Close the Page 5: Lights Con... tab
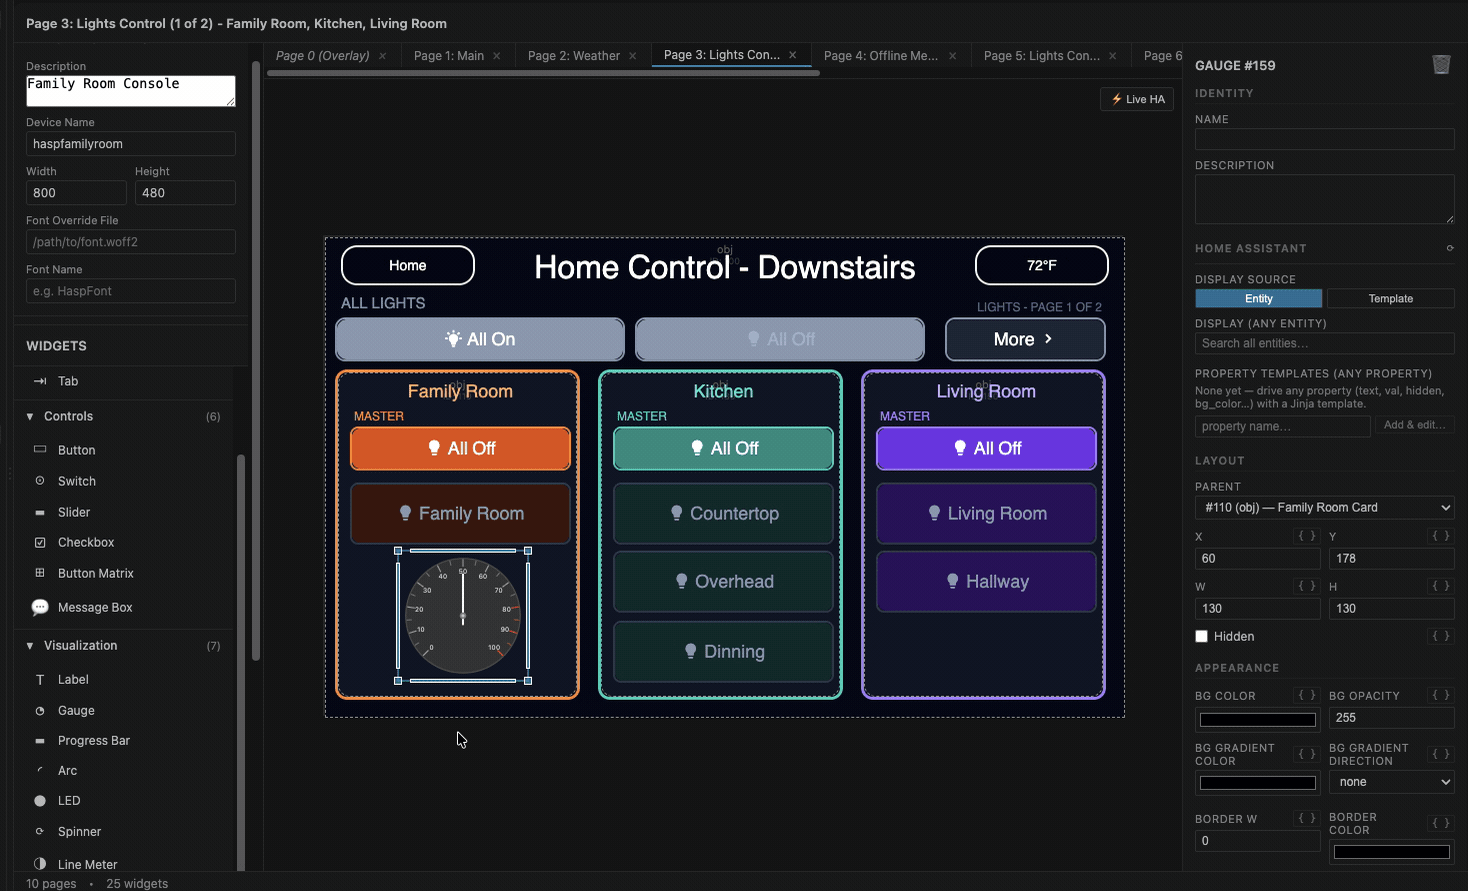 coord(1112,56)
